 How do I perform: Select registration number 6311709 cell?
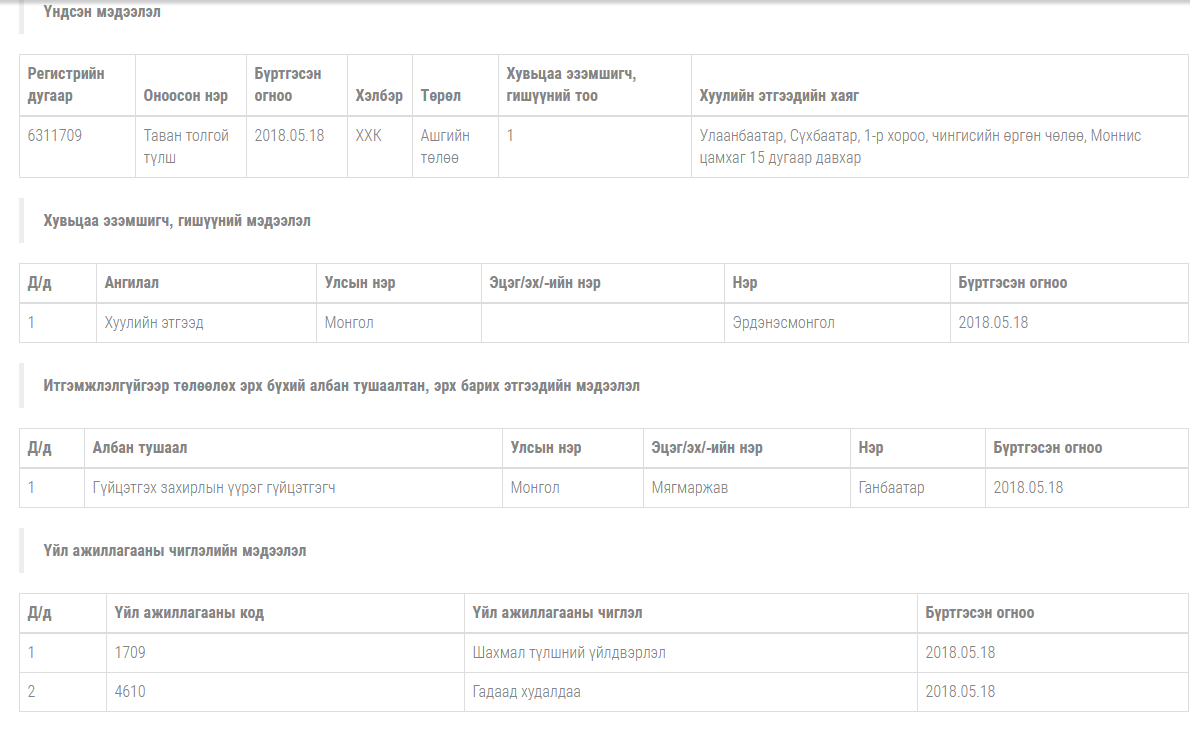(x=55, y=136)
